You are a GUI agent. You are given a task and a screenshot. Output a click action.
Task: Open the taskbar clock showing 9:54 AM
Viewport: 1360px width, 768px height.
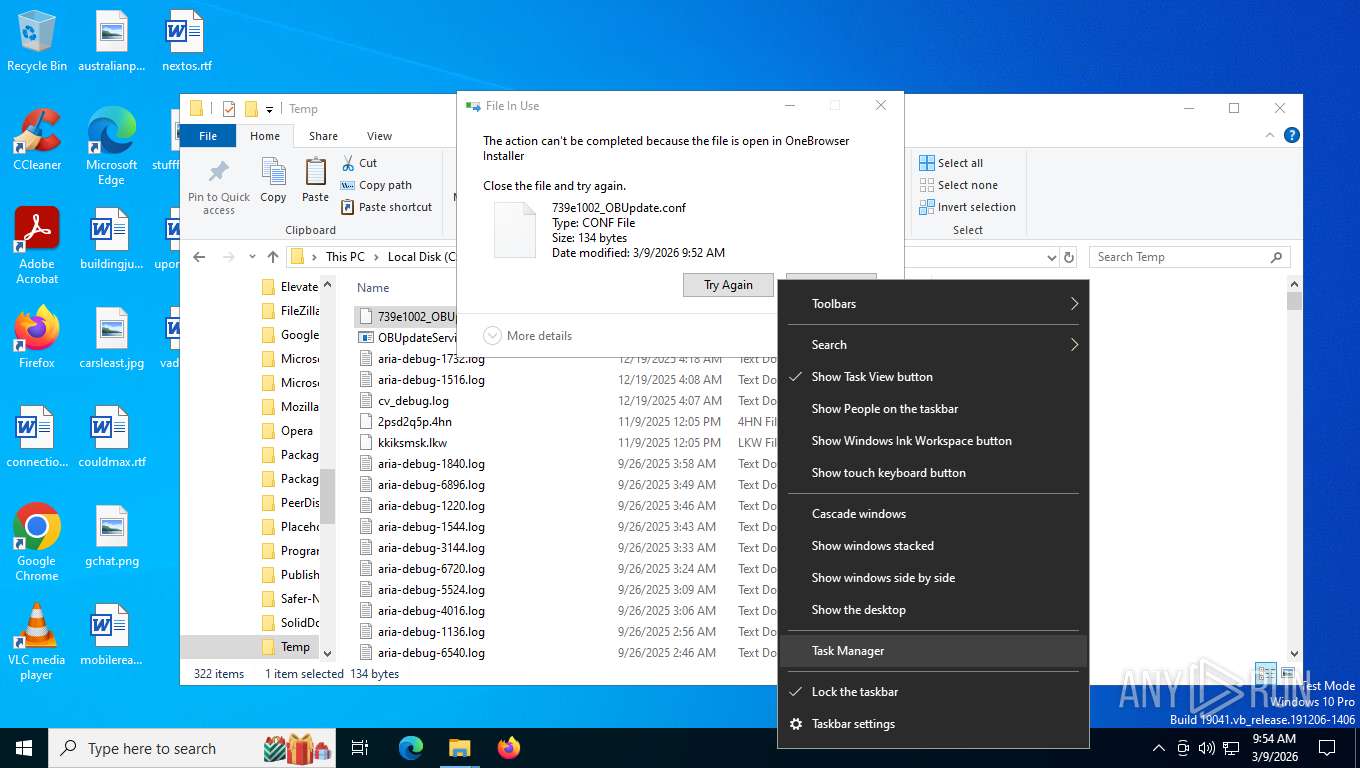coord(1274,748)
